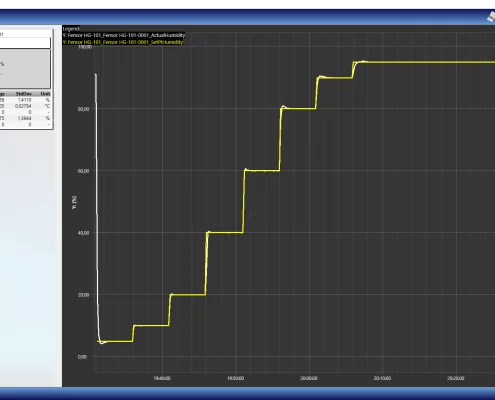The height and width of the screenshot is (400, 495).
Task: Click the StdDev column header
Action: coord(24,94)
